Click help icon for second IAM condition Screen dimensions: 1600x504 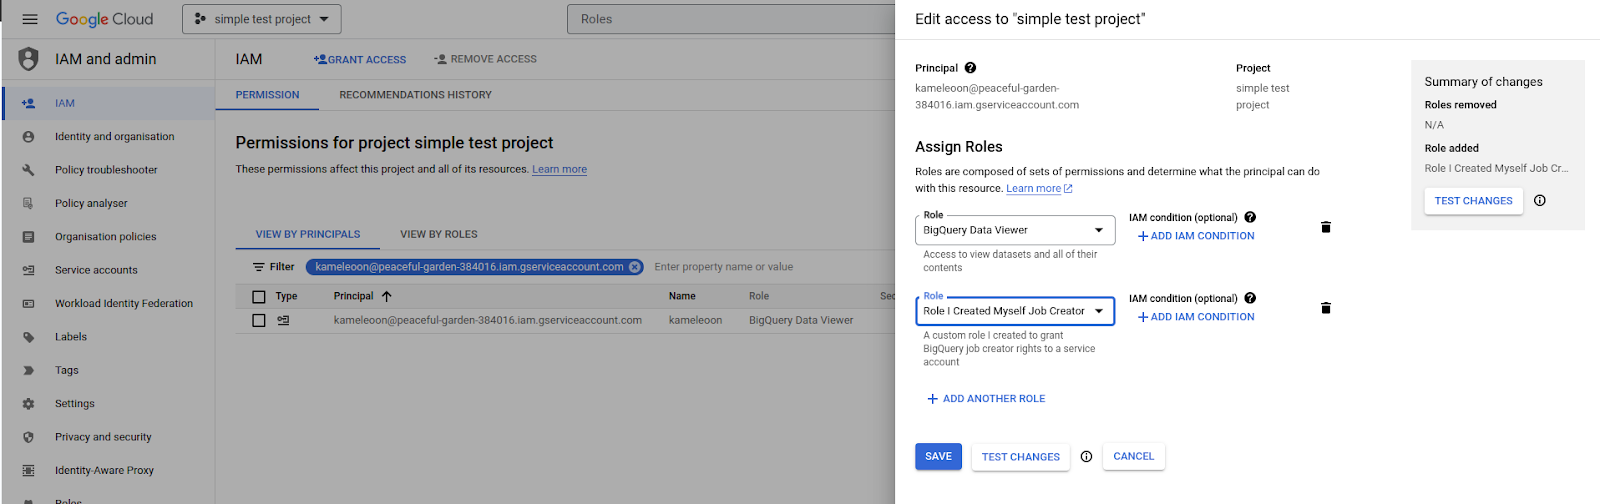tap(1250, 298)
